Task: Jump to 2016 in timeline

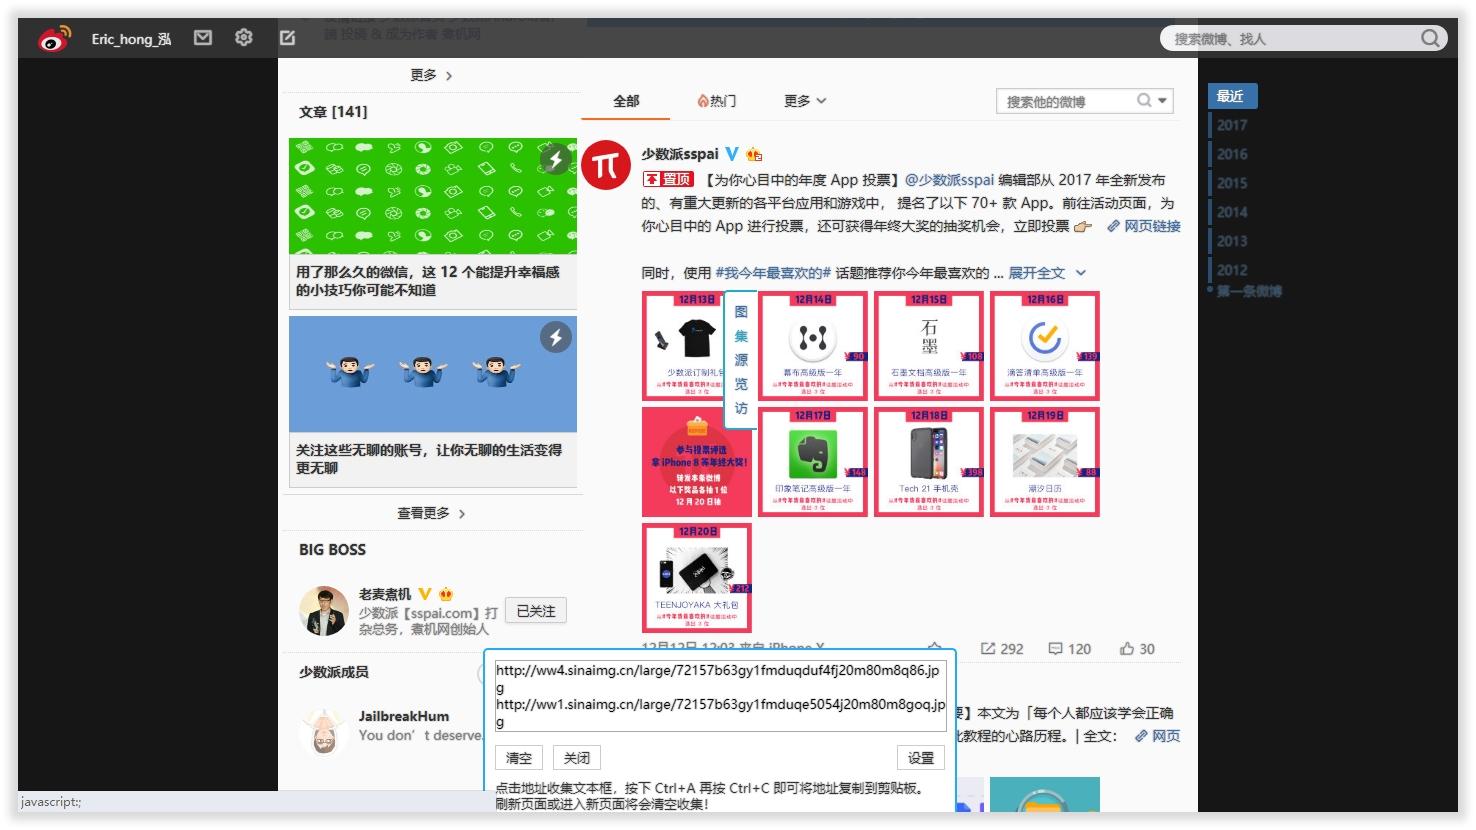Action: point(1232,154)
